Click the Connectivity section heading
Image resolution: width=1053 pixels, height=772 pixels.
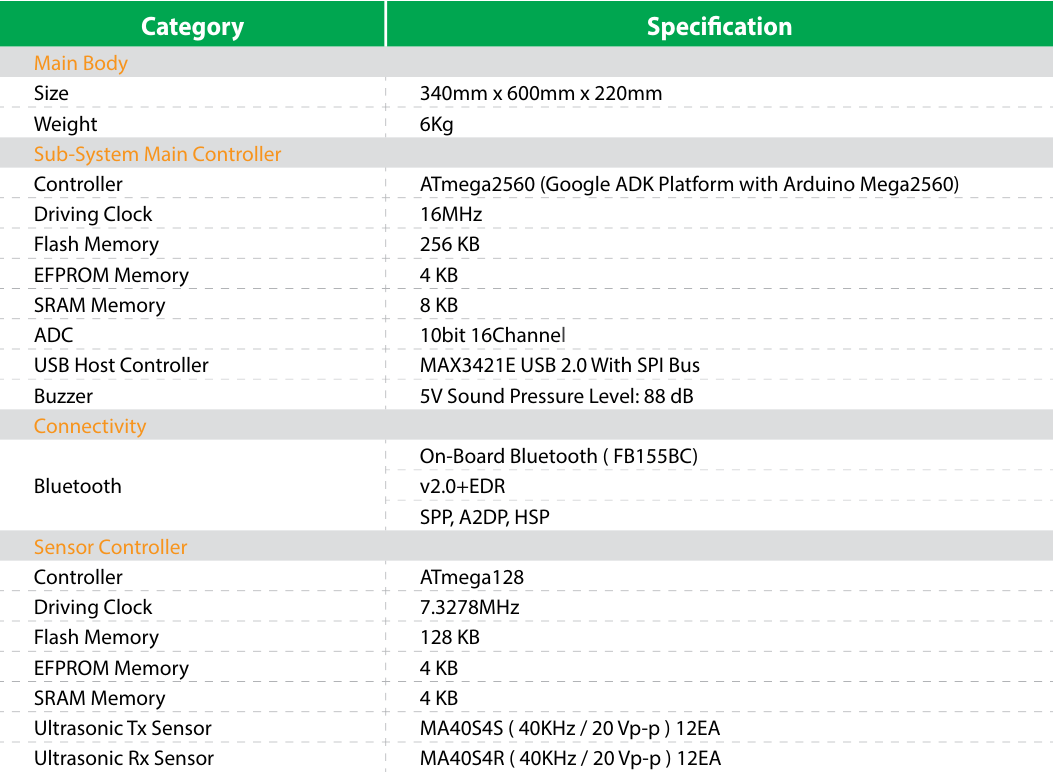point(90,426)
